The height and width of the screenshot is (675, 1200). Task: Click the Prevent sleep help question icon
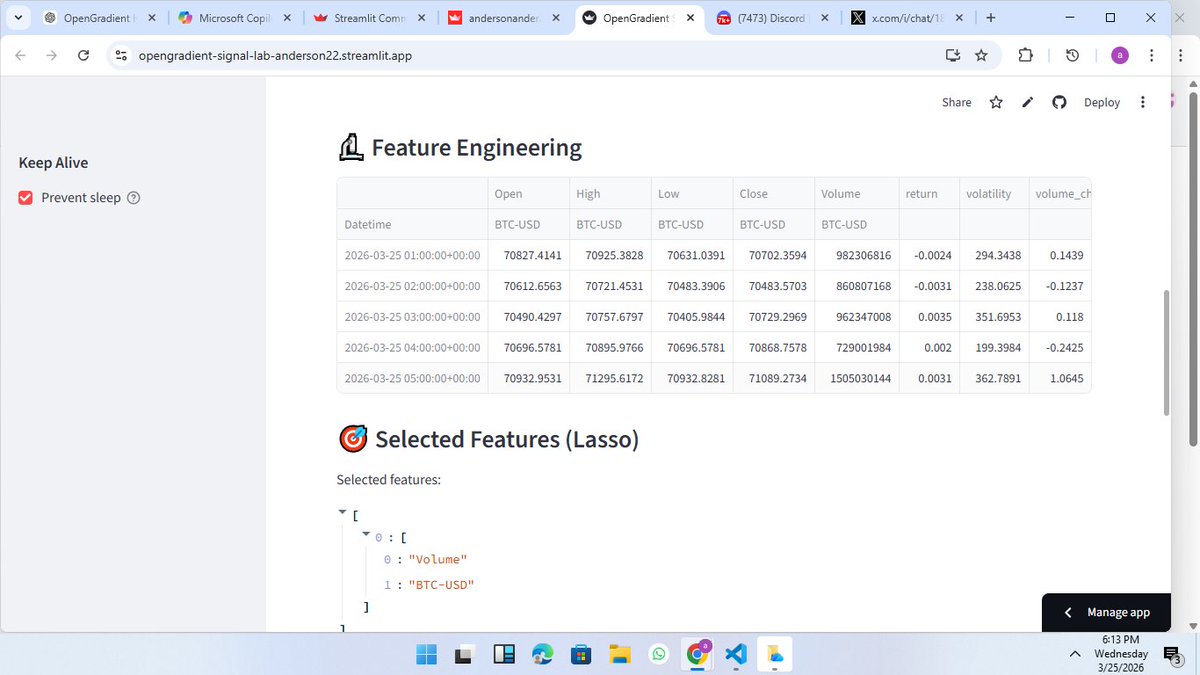point(134,198)
